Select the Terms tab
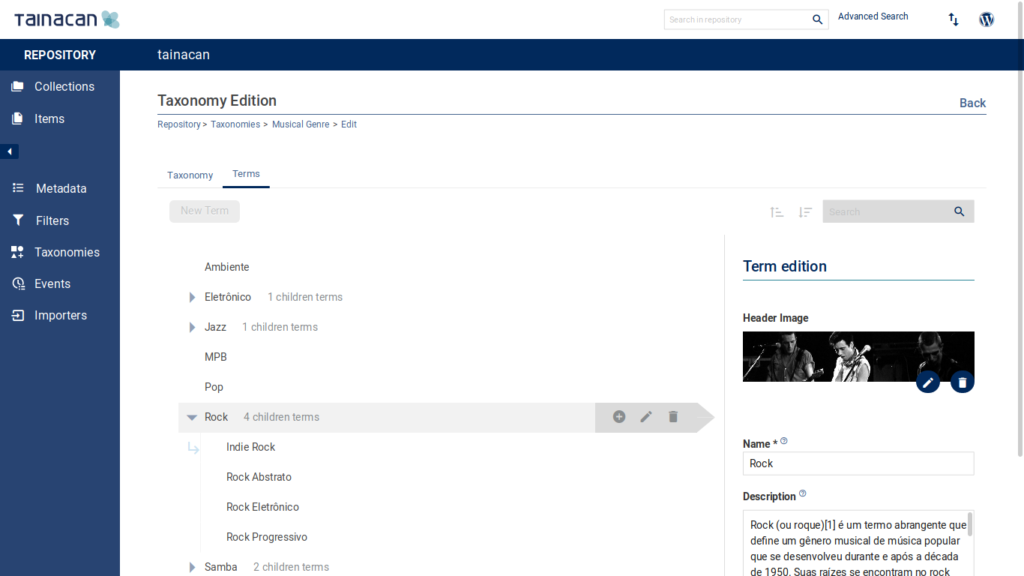 [245, 173]
